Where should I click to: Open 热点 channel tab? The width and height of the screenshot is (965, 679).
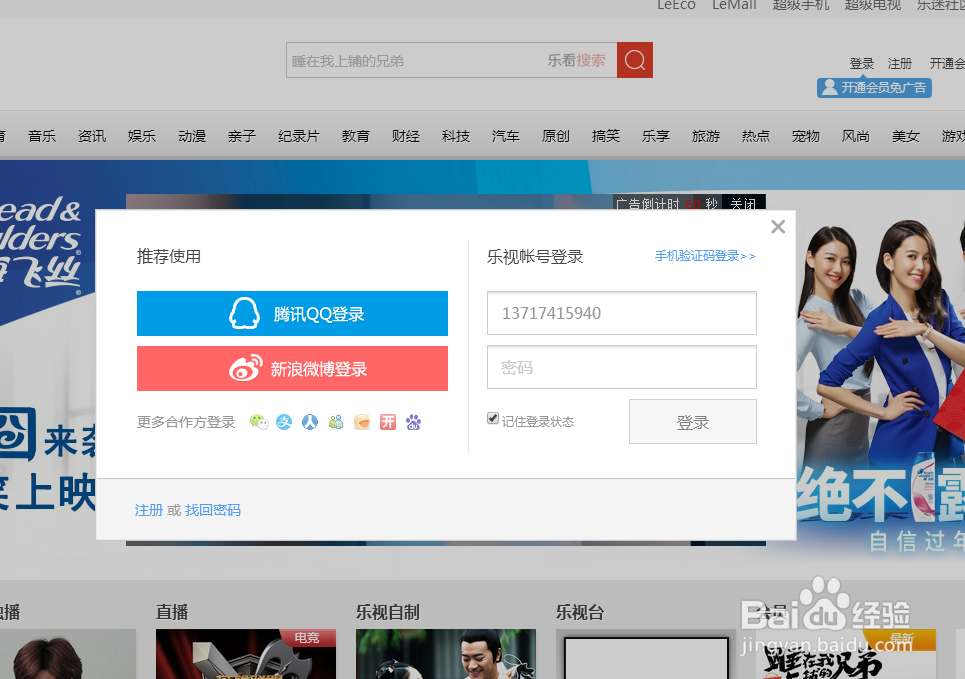point(756,136)
